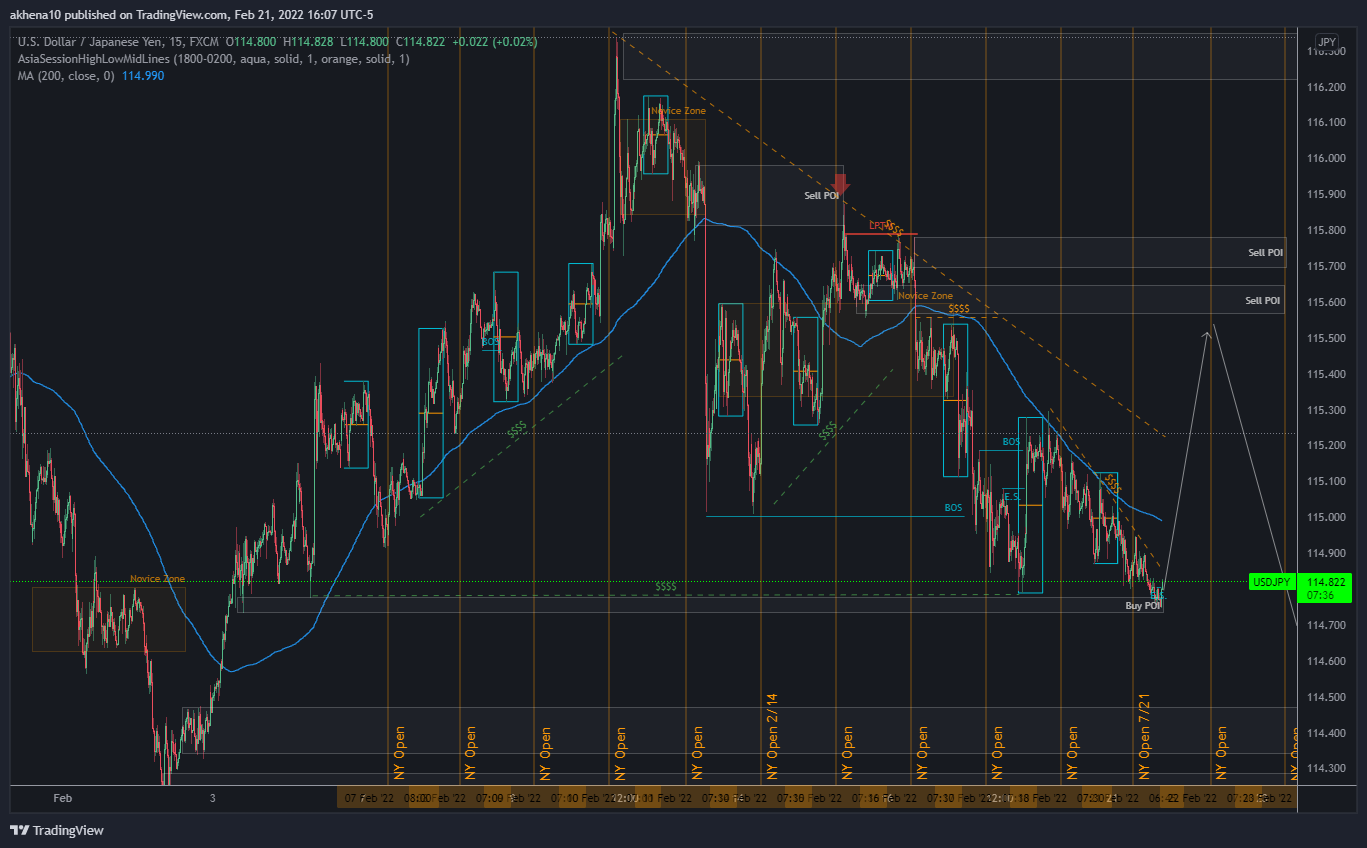The image size is (1367, 848).
Task: Click the 114.900 price axis label
Action: [x=1325, y=554]
